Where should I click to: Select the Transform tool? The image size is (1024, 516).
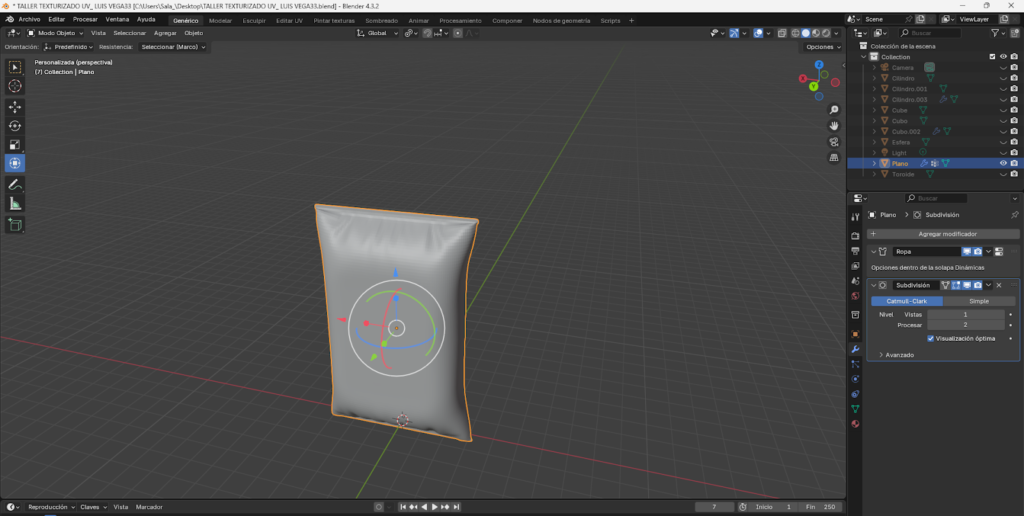pyautogui.click(x=14, y=163)
